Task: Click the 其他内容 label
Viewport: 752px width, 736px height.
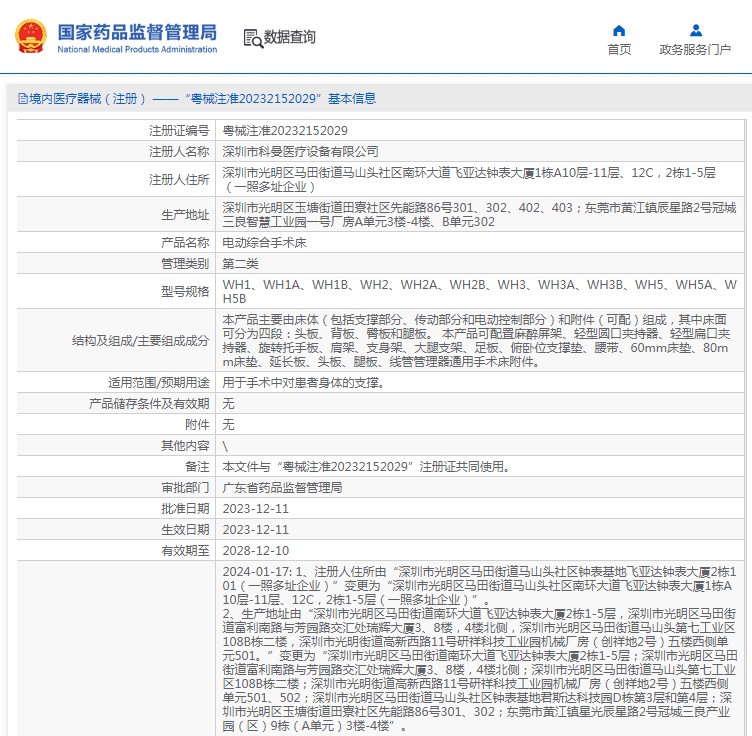Action: click(x=185, y=446)
